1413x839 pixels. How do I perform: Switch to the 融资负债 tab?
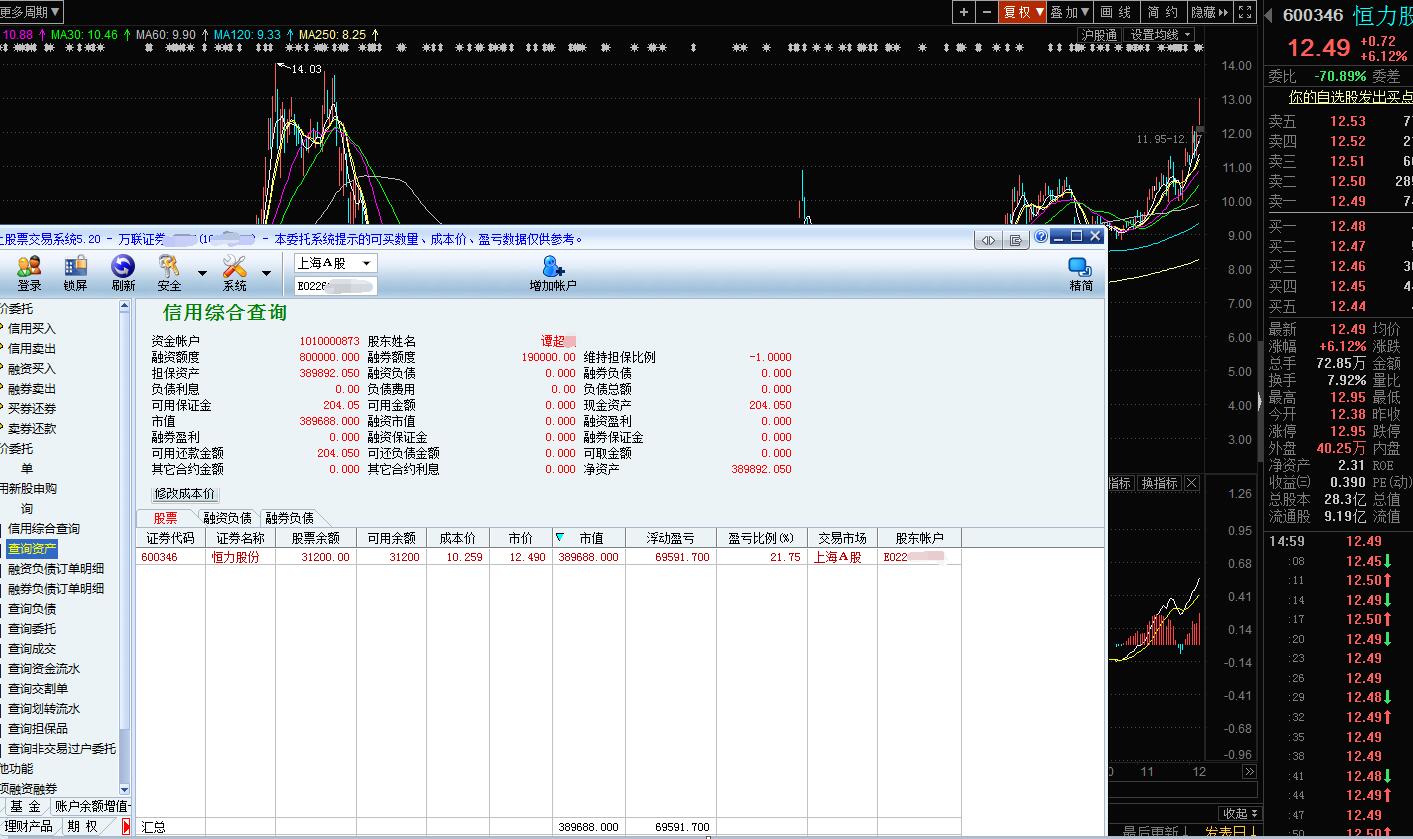click(x=227, y=518)
